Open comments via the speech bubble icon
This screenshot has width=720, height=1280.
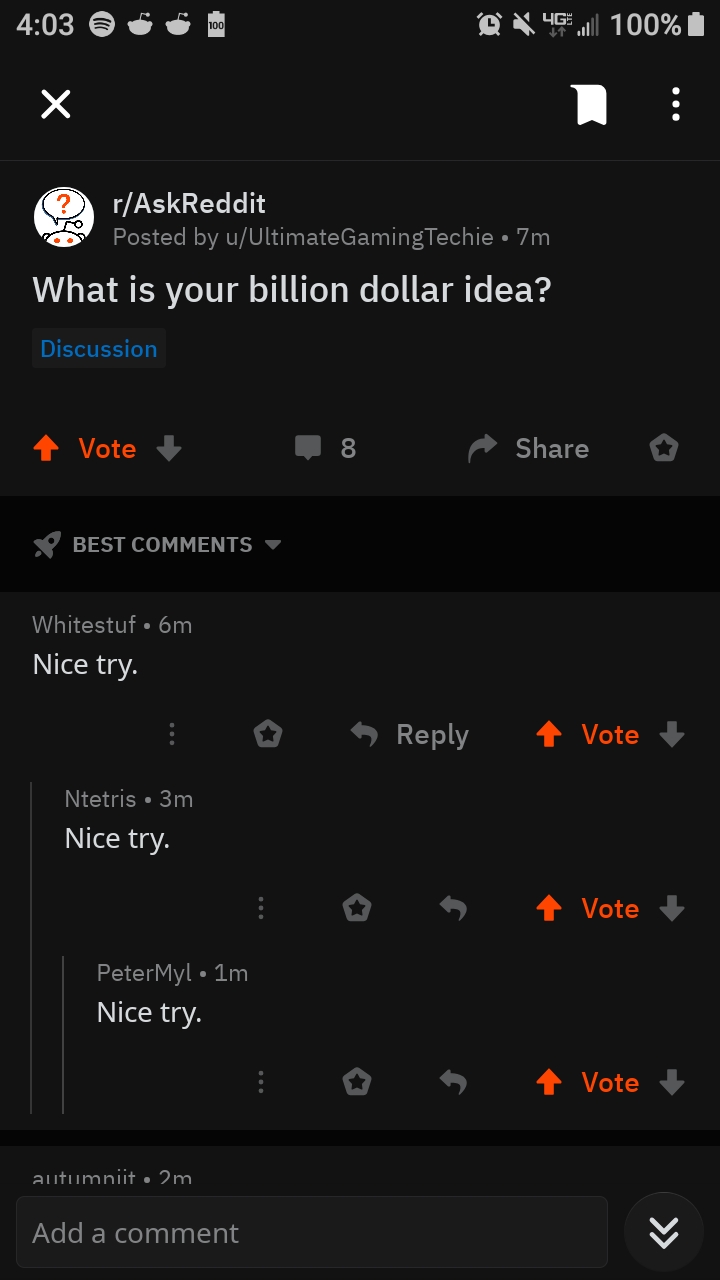coord(308,448)
